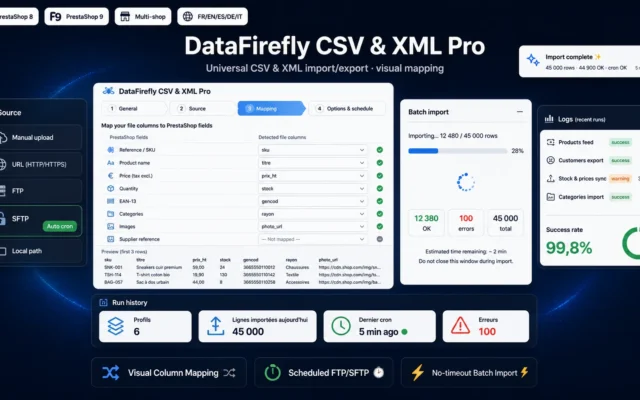Open the sku column dropdown
The image size is (640, 400).
point(313,150)
